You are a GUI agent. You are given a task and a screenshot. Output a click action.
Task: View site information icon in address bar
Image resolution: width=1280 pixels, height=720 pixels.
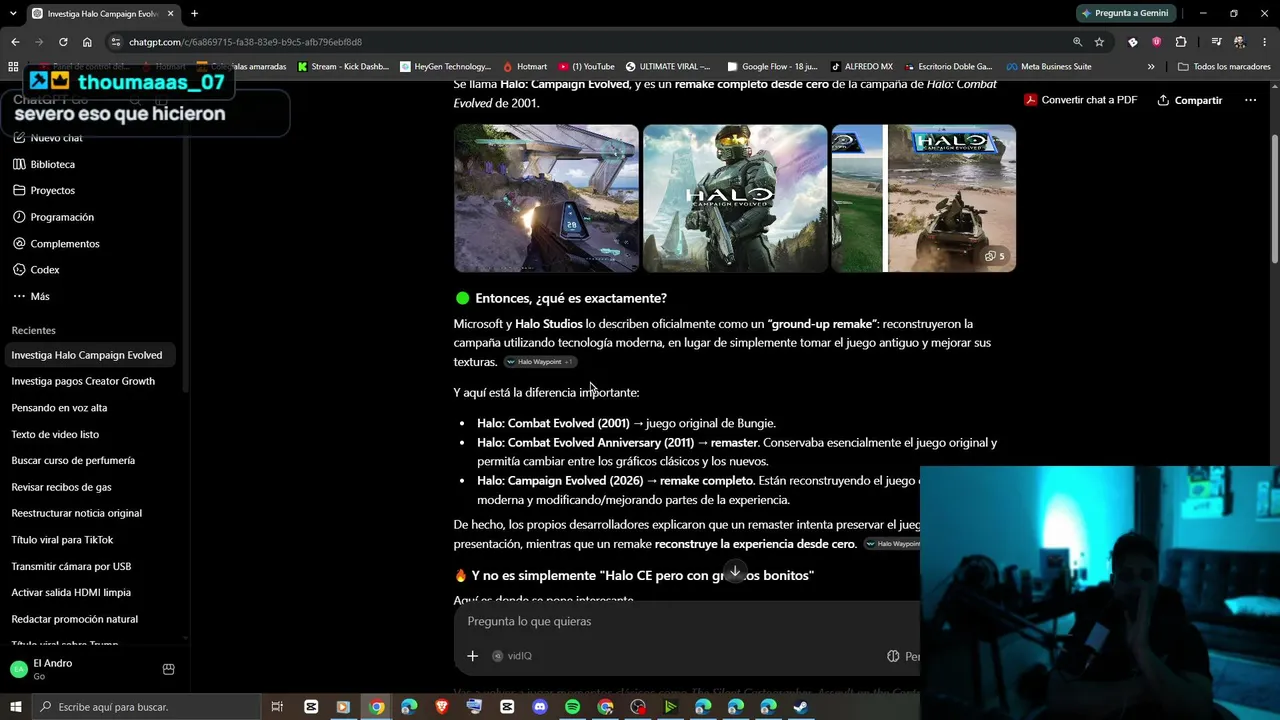click(116, 42)
